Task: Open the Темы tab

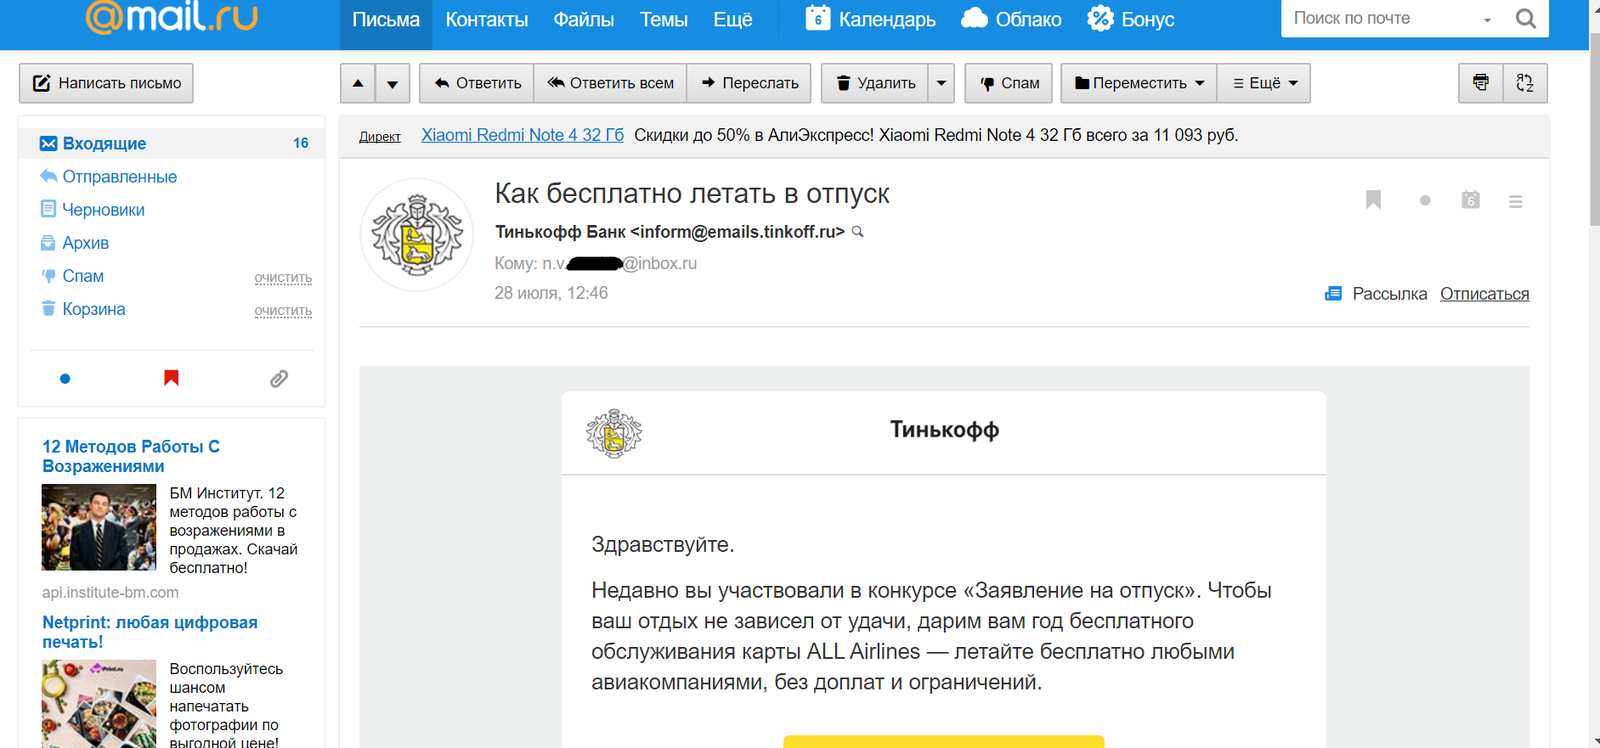Action: [664, 20]
